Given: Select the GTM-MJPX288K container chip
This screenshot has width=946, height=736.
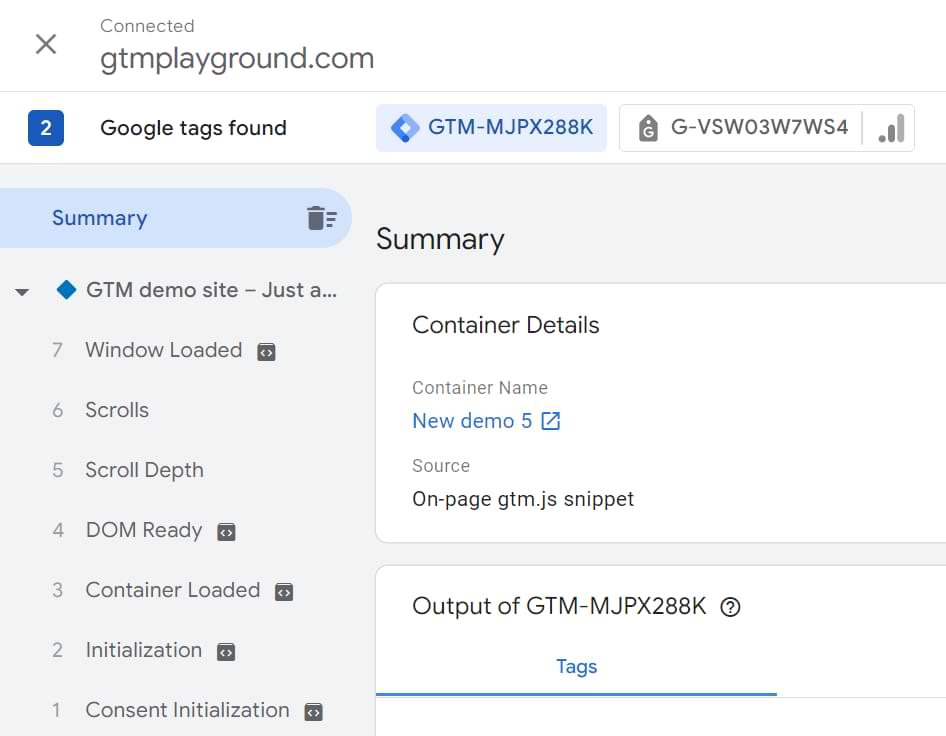Looking at the screenshot, I should (x=491, y=127).
